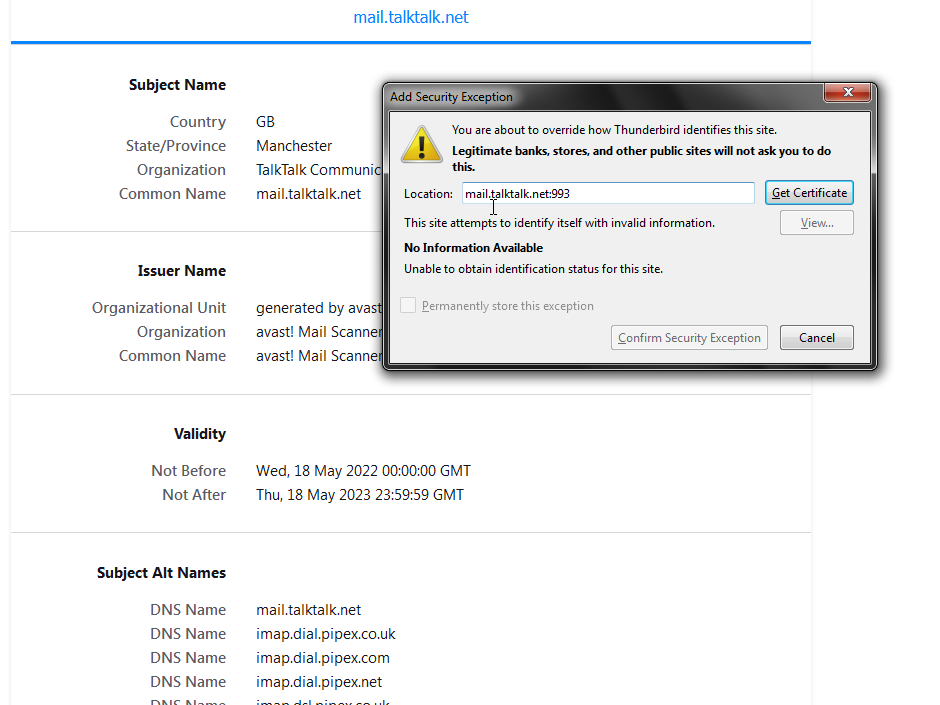
Task: Select DNS Name imap.dial.pipex.net
Action: [x=319, y=682]
